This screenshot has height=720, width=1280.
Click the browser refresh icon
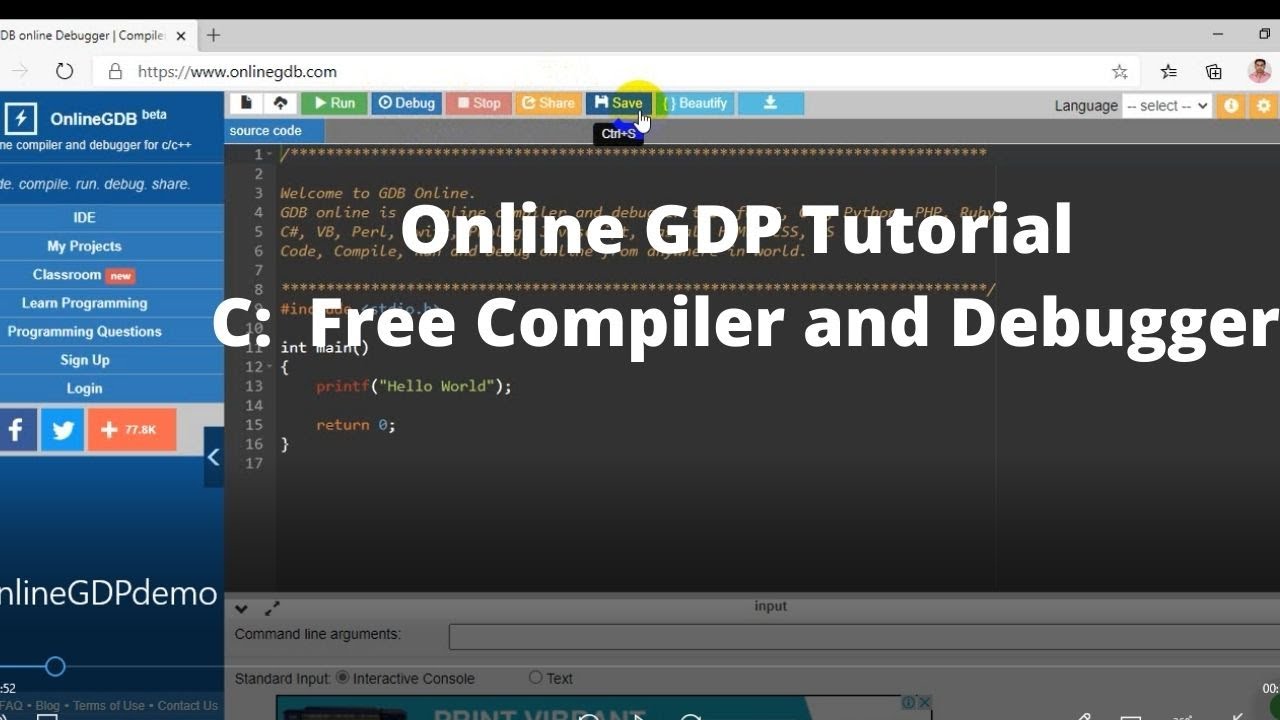click(x=65, y=71)
